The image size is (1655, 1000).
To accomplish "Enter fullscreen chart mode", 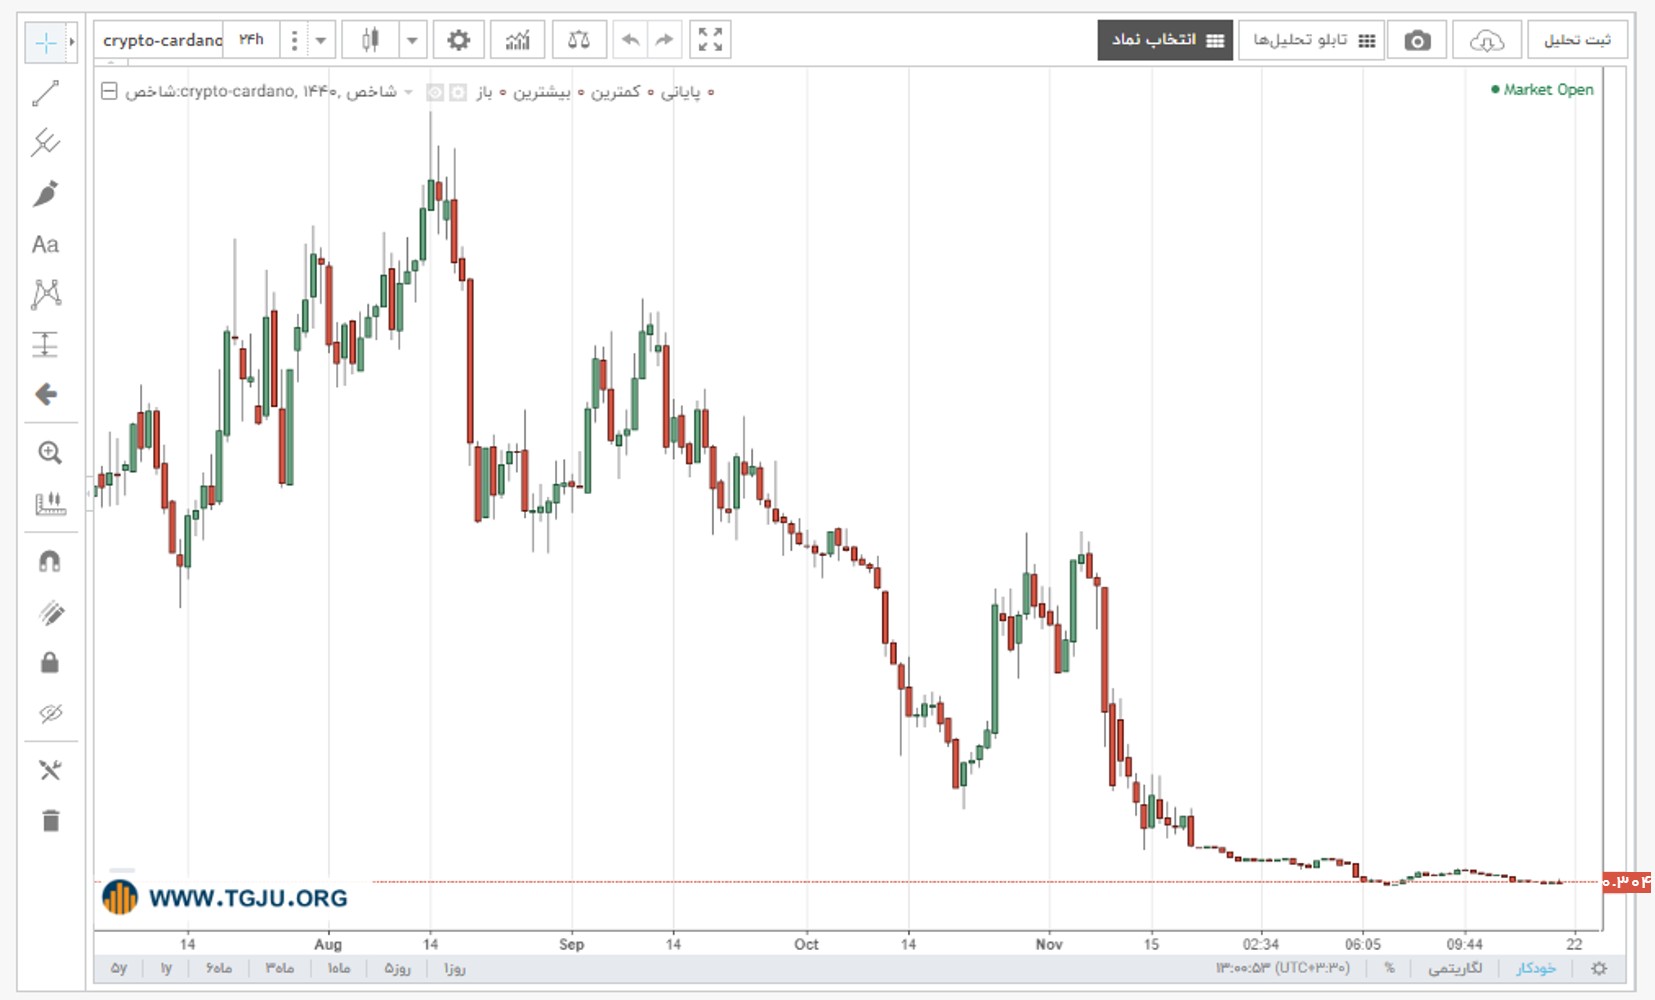I will pos(710,40).
